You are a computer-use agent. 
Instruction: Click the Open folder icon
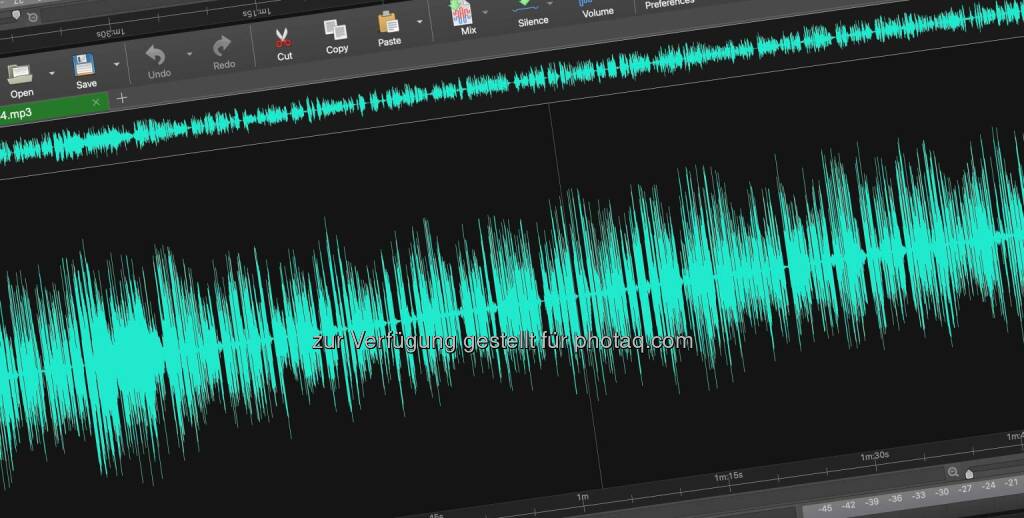(19, 73)
